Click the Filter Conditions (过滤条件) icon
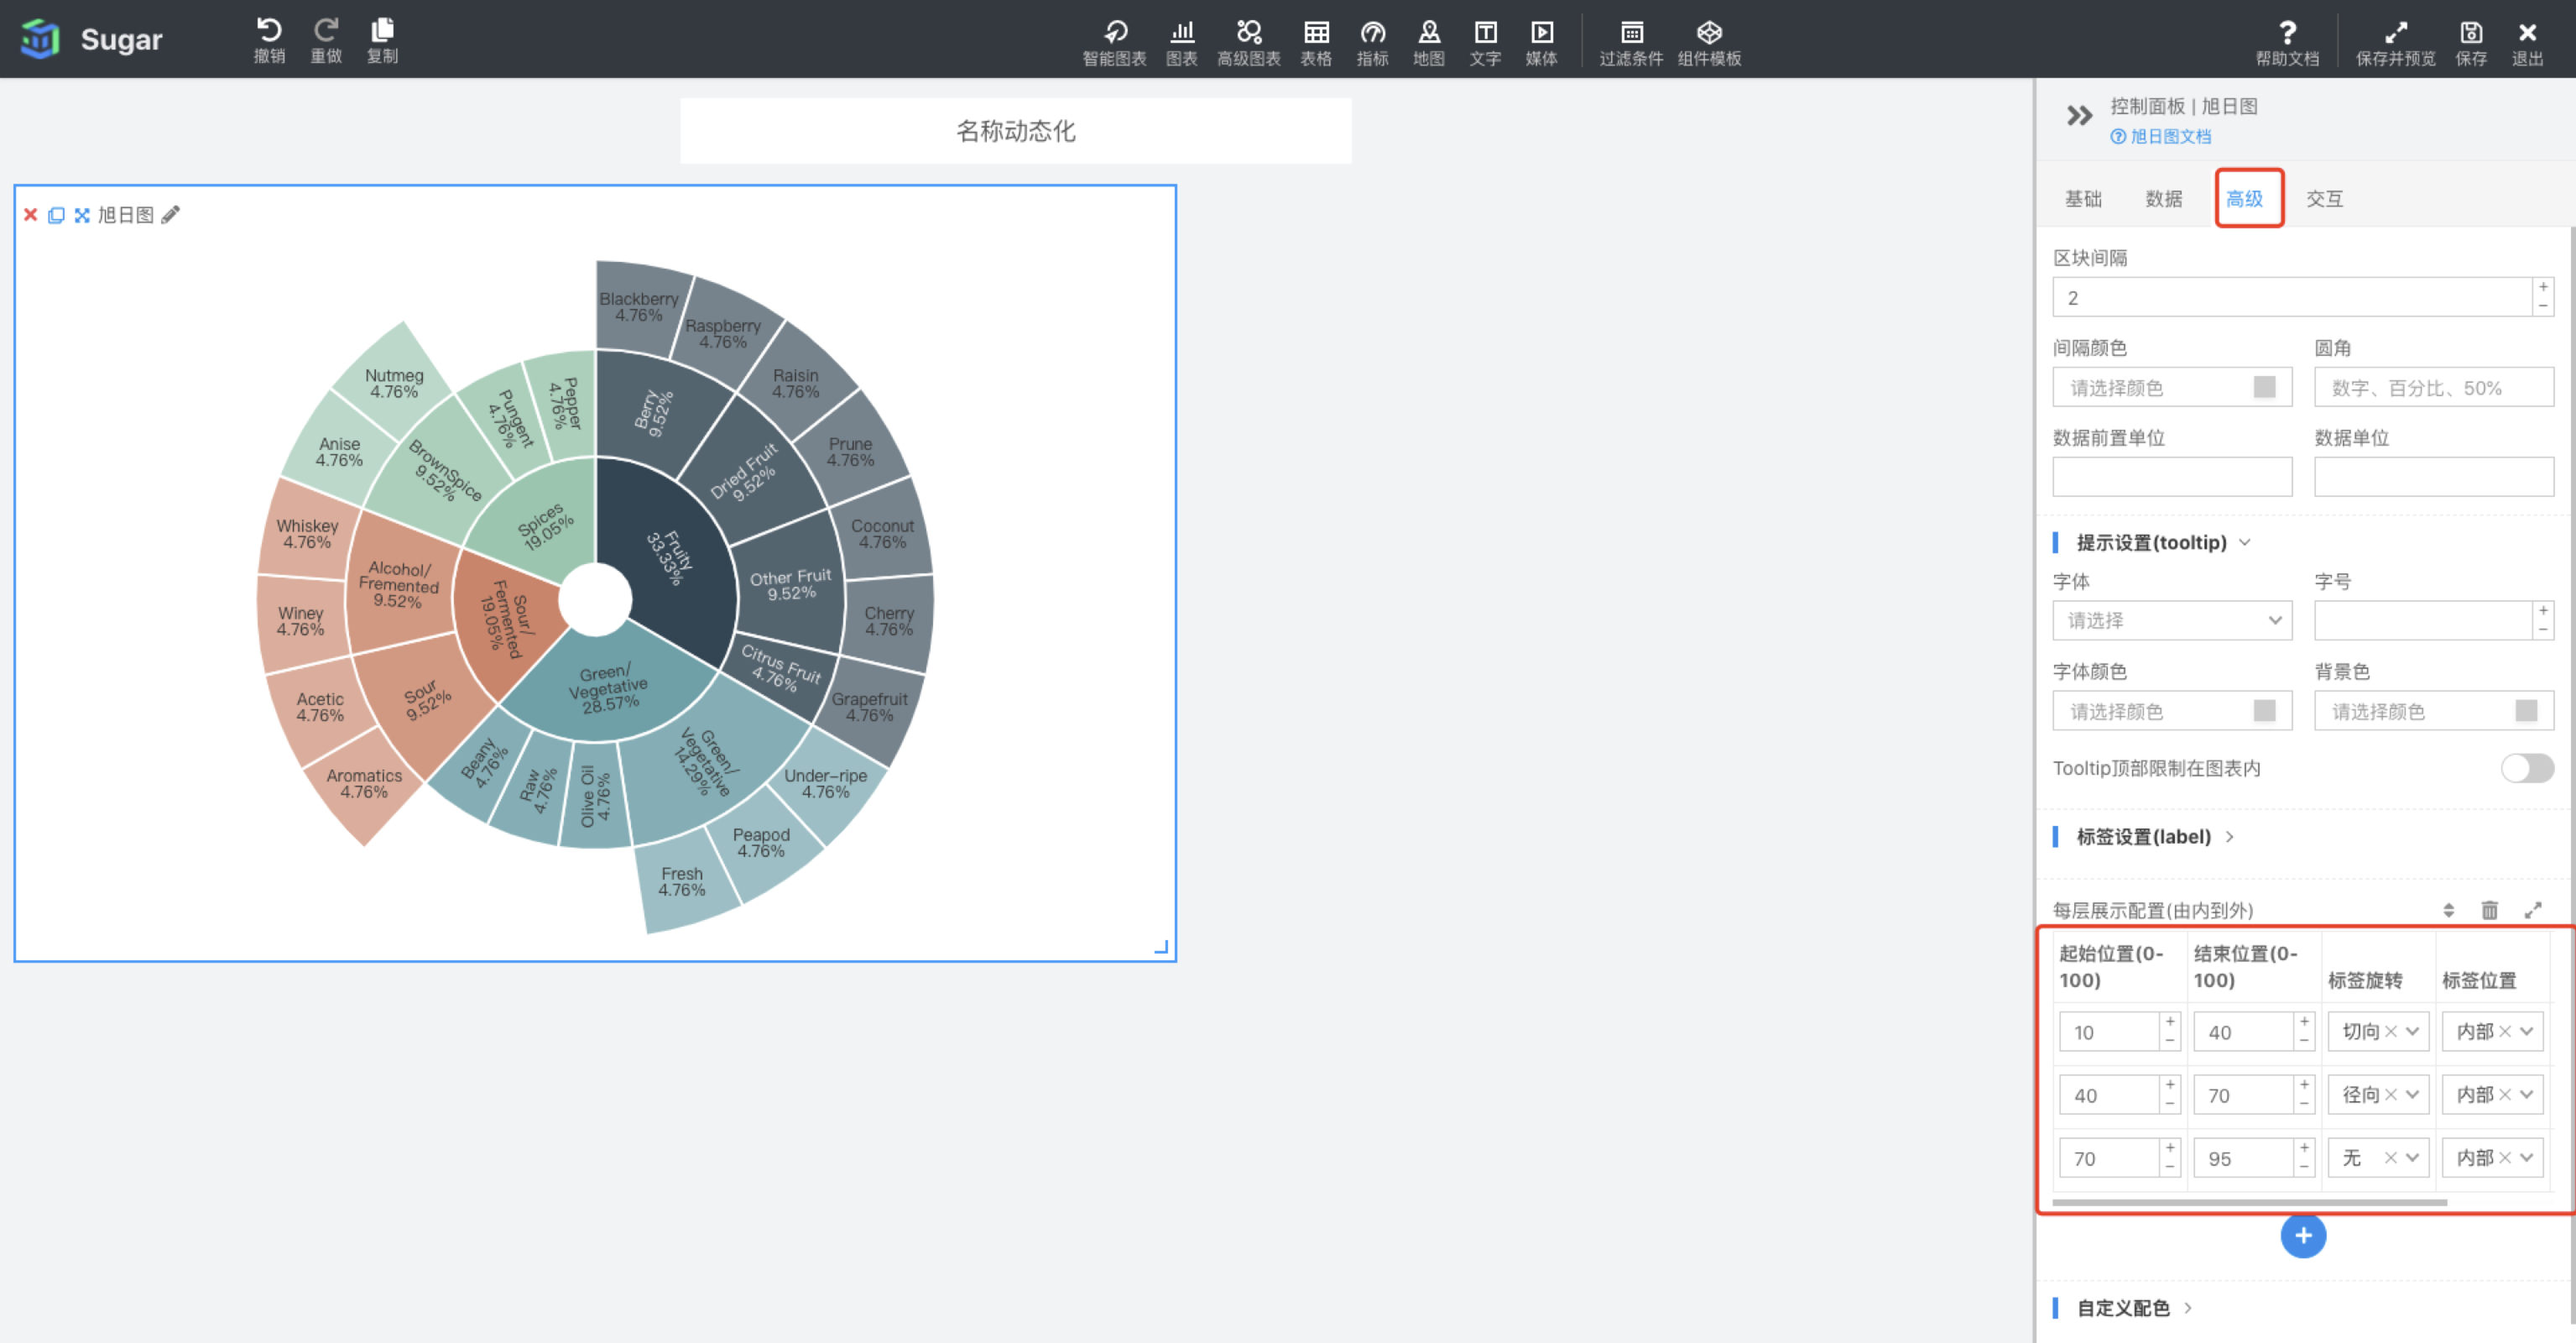Screen dimensions: 2576x1343 1630,33
